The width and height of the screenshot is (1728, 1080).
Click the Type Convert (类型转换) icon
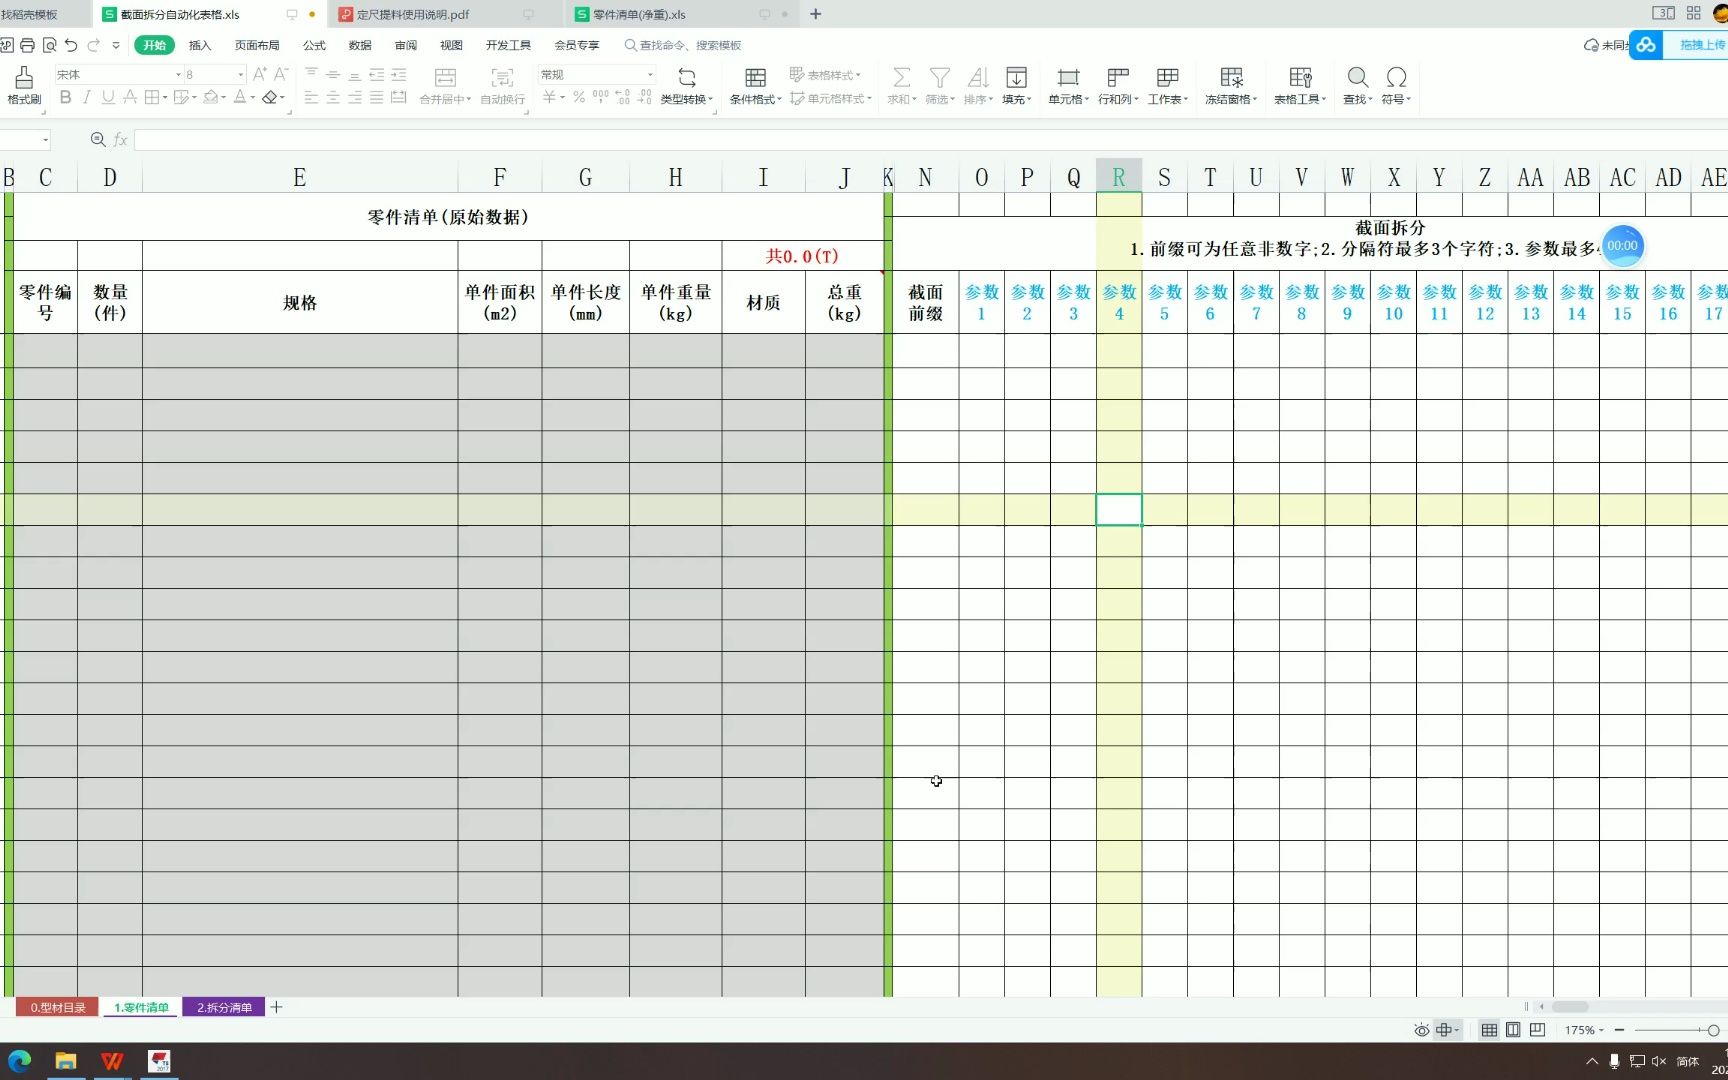tap(687, 77)
